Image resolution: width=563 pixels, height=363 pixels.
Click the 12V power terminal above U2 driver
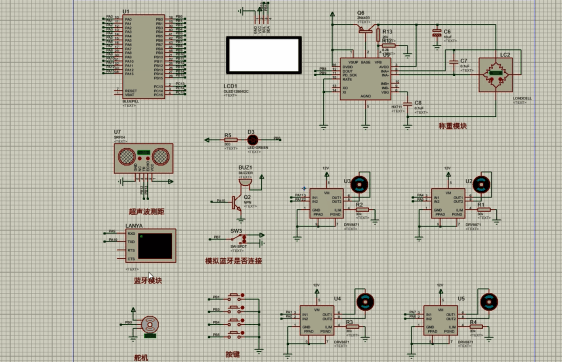click(x=448, y=174)
